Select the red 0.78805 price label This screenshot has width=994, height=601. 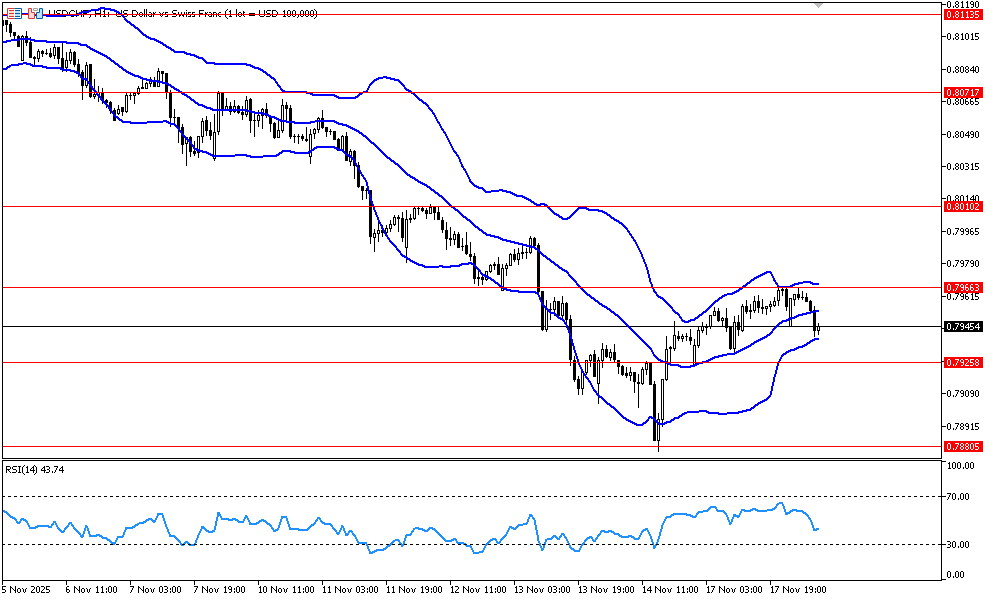click(962, 446)
